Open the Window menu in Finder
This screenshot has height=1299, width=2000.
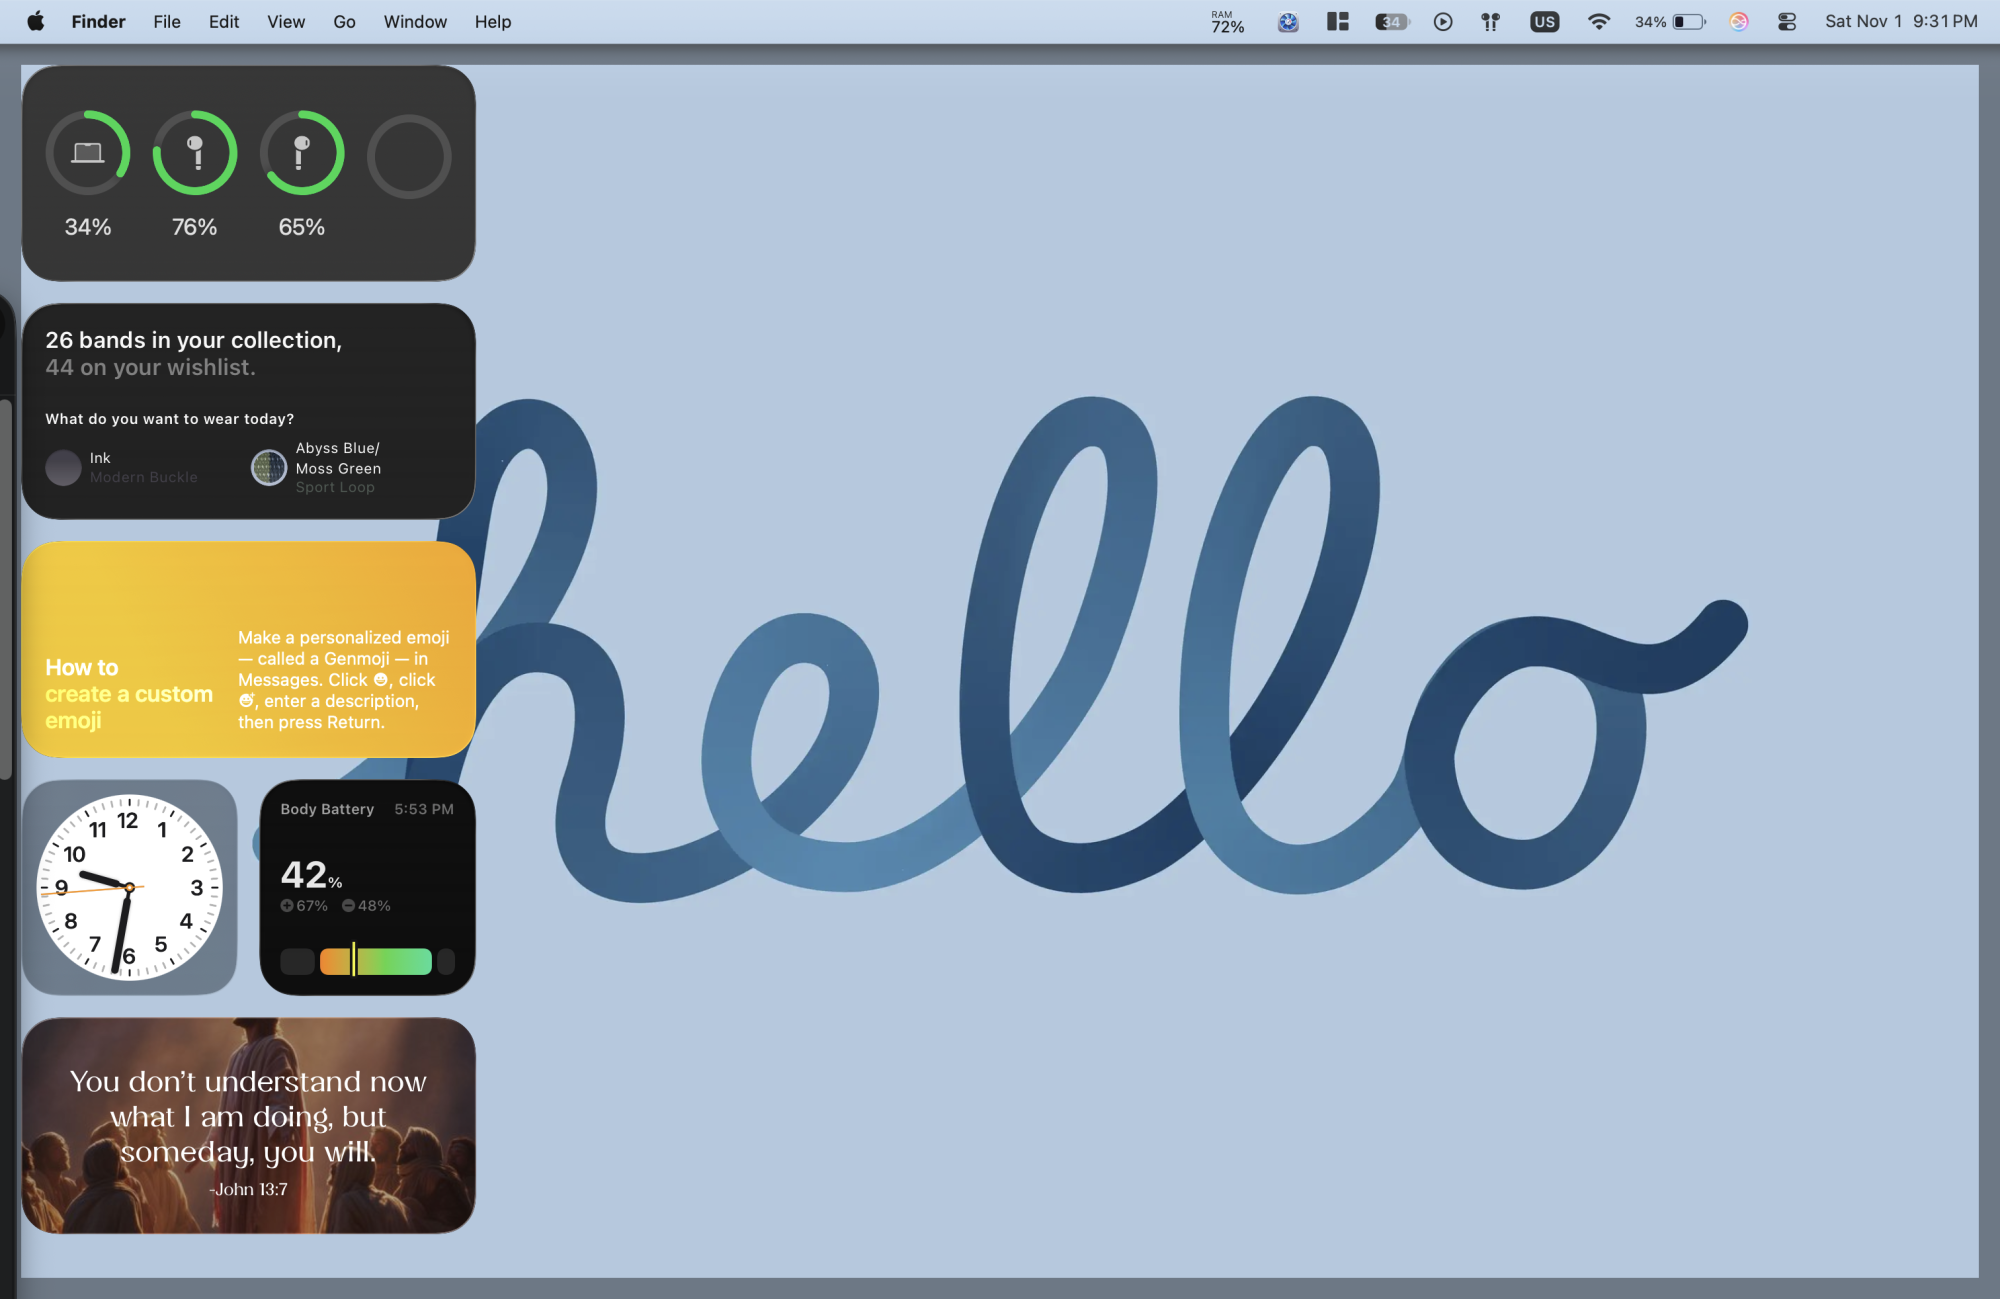coord(415,21)
